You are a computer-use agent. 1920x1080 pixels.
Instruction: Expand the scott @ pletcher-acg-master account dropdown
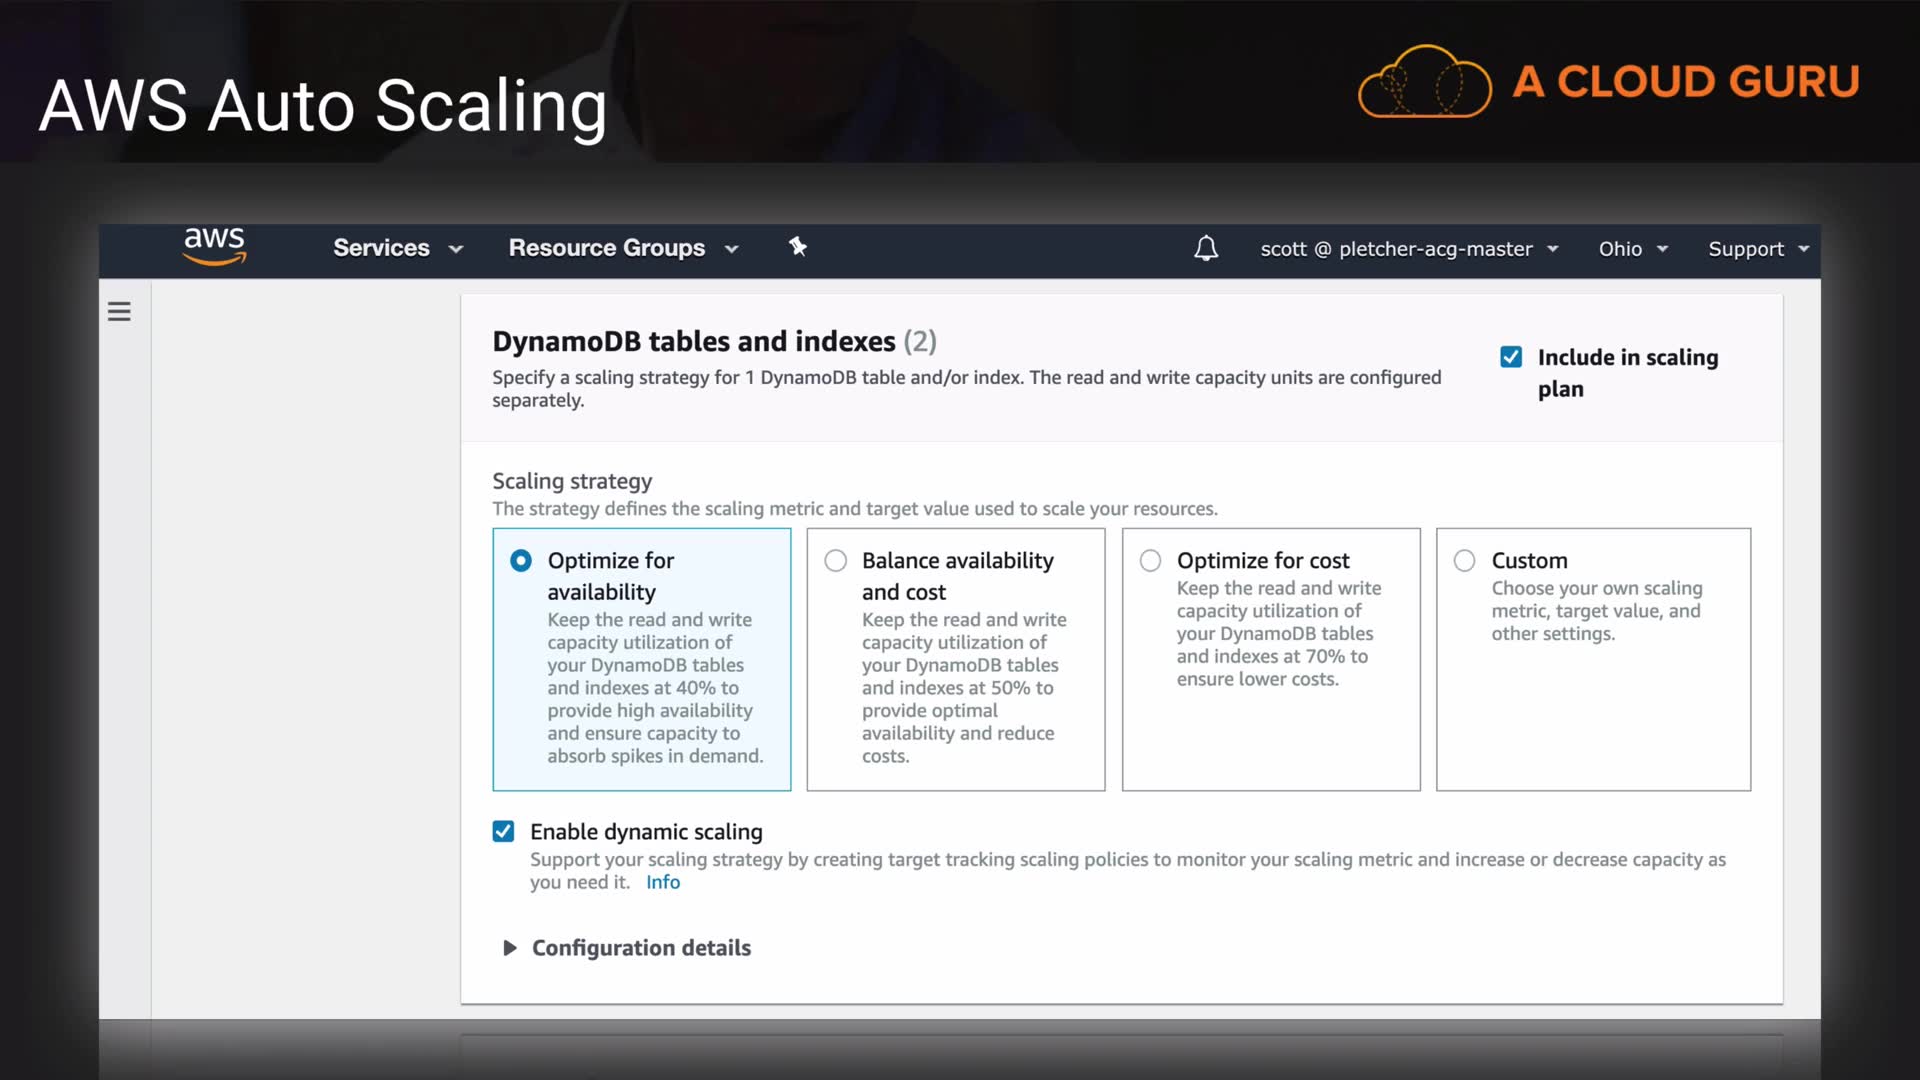1408,249
